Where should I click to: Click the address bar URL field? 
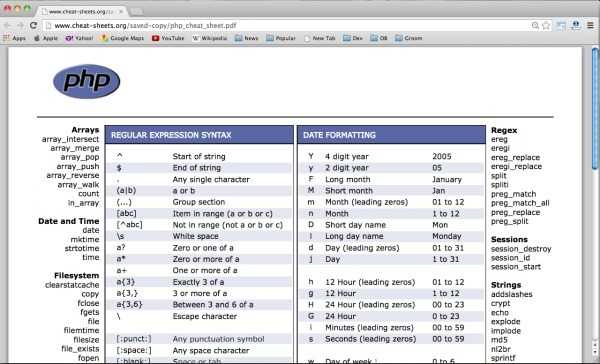(x=287, y=26)
